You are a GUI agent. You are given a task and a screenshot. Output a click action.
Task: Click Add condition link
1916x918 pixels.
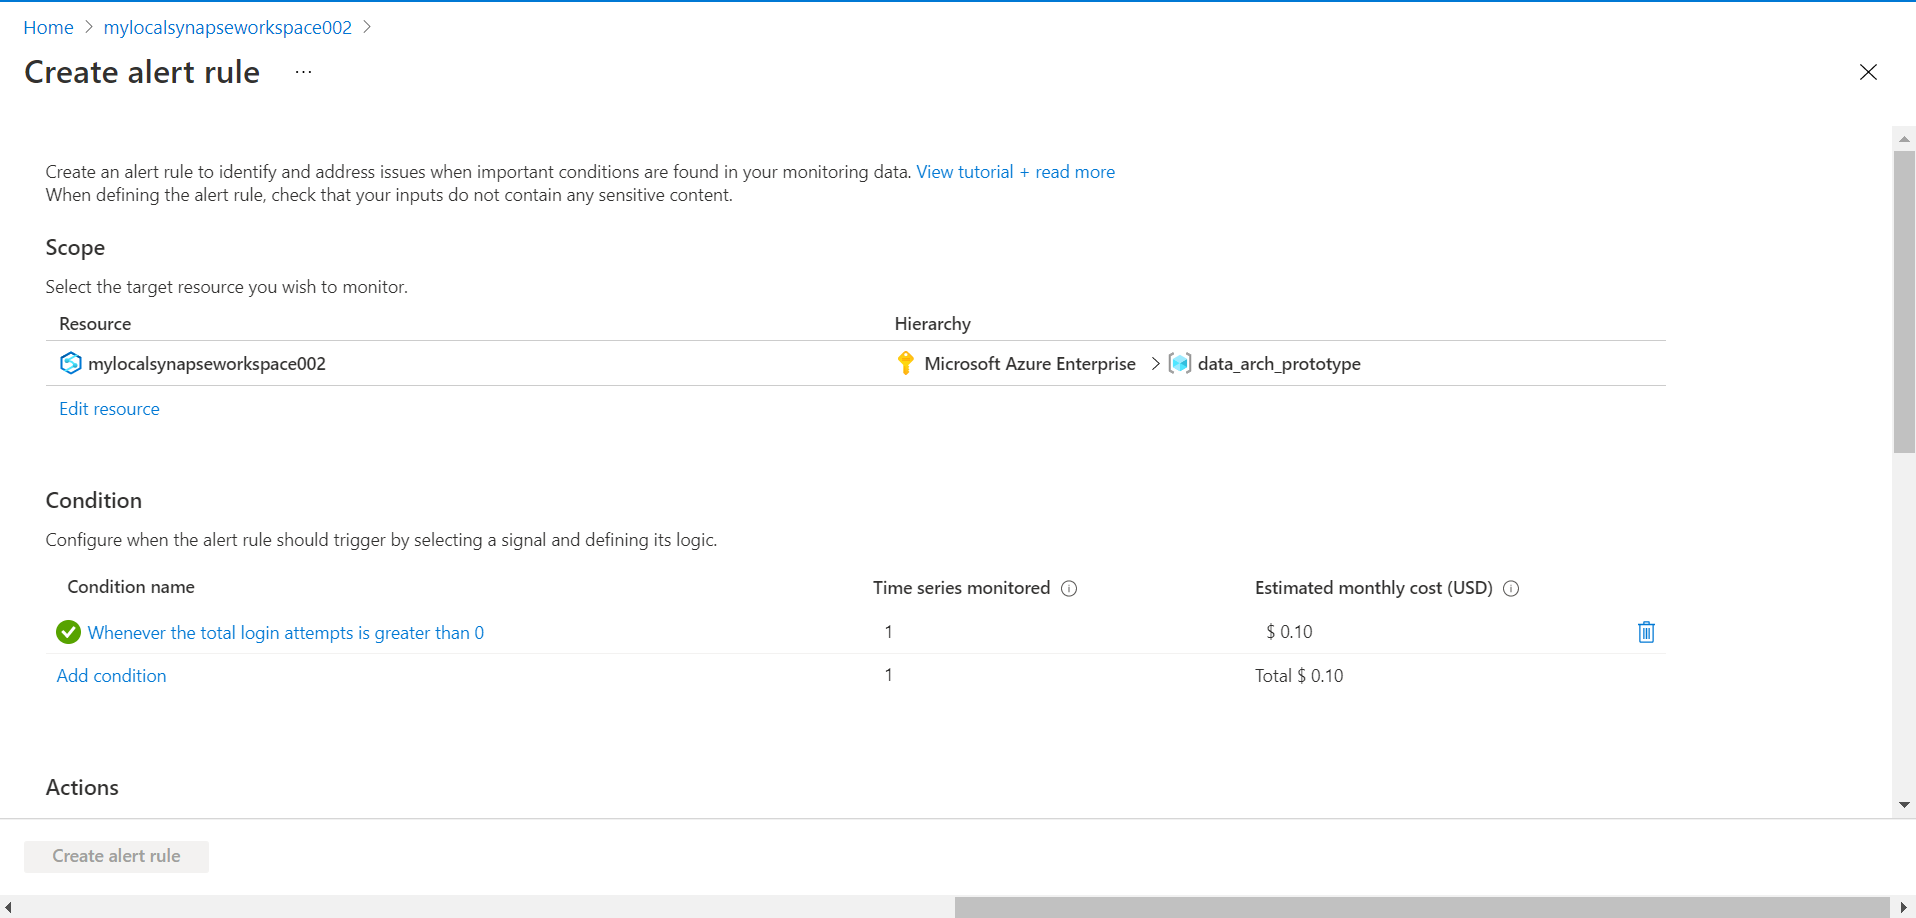[x=111, y=676]
